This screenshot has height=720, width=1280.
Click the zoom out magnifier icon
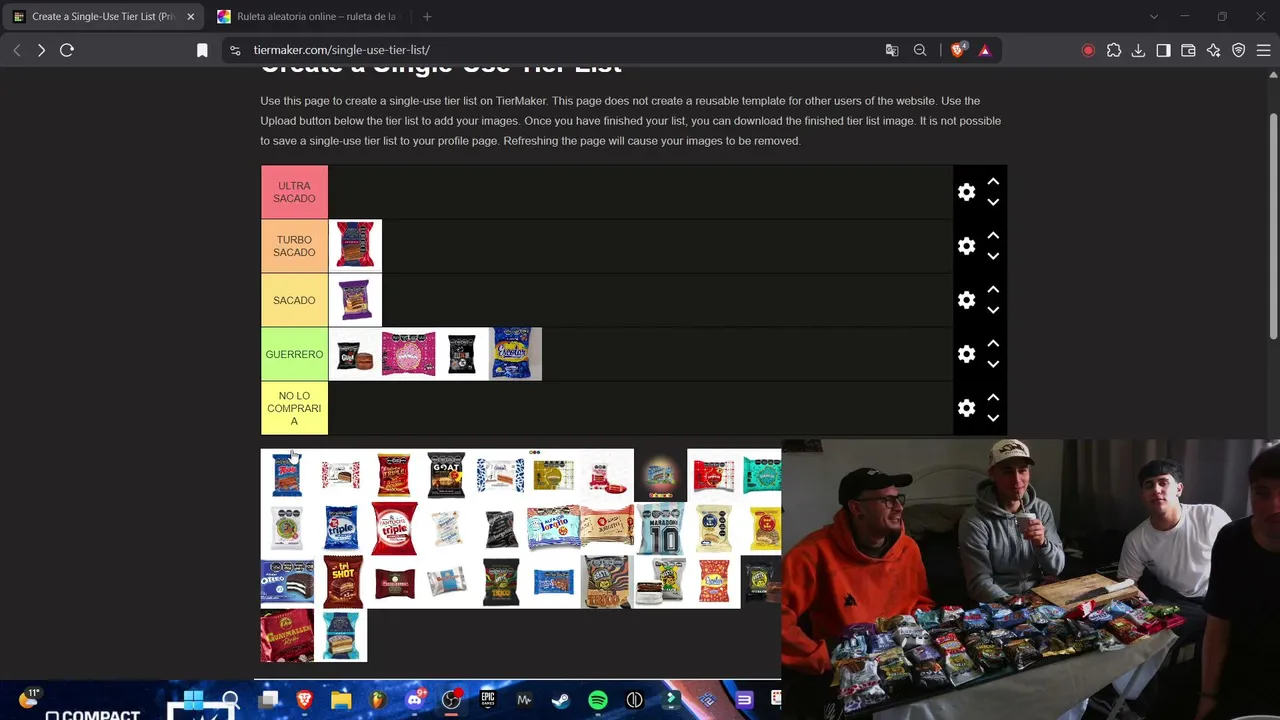pyautogui.click(x=920, y=50)
